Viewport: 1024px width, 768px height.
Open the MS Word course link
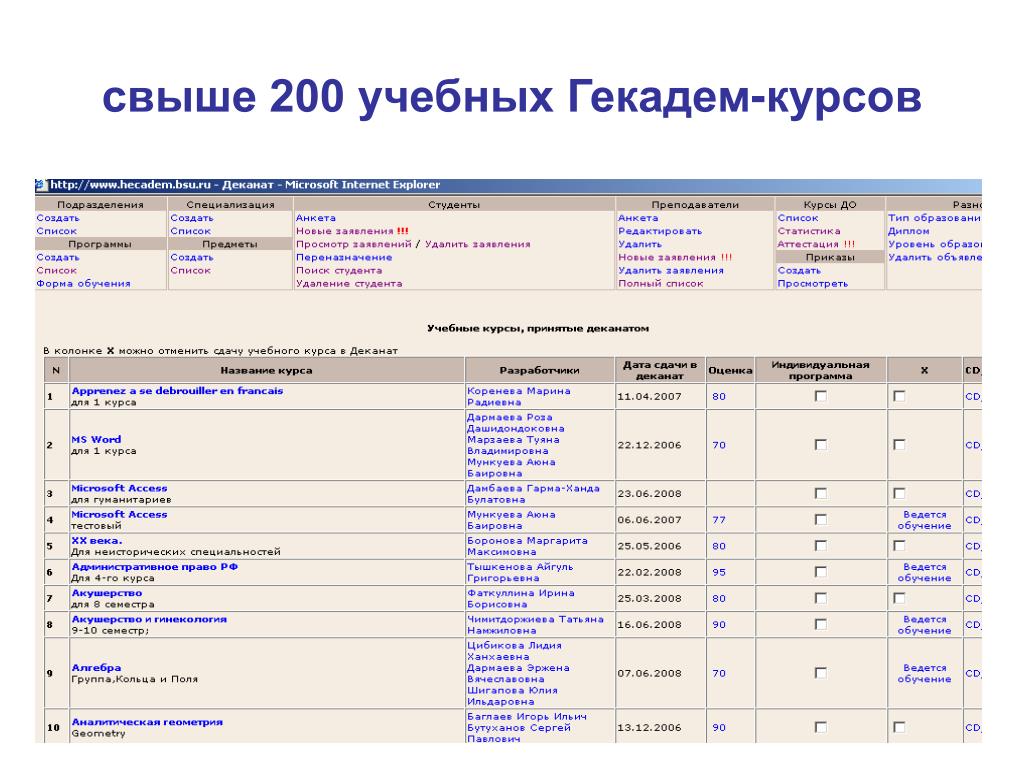pos(97,440)
